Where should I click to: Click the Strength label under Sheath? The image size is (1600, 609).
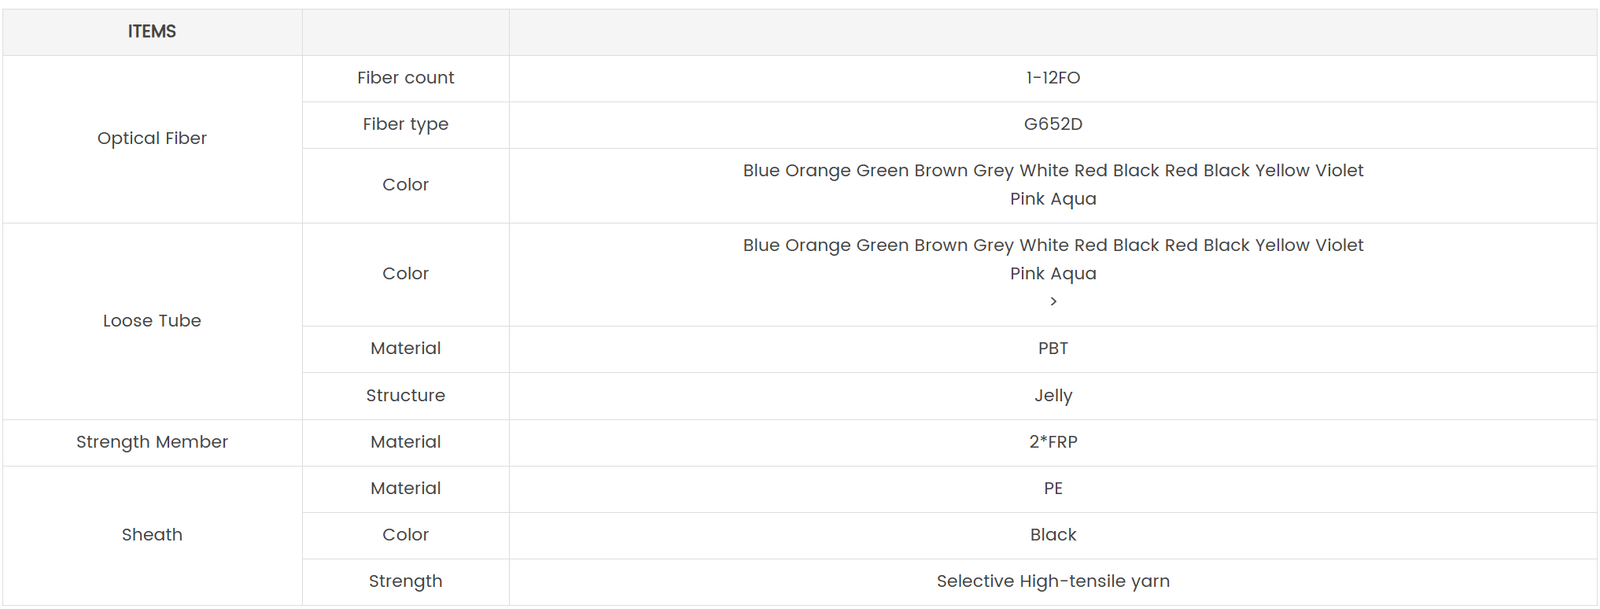click(x=405, y=581)
